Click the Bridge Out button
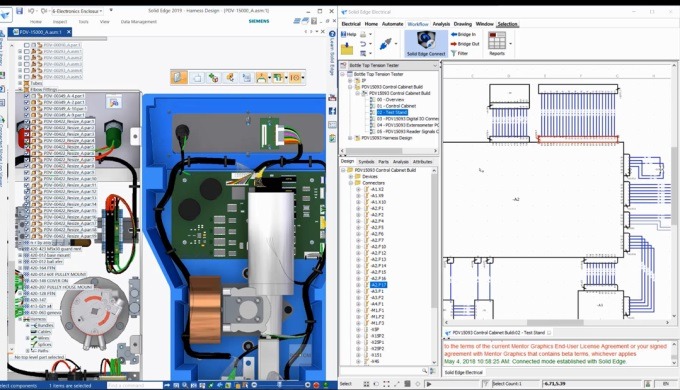The image size is (680, 390). (x=465, y=44)
